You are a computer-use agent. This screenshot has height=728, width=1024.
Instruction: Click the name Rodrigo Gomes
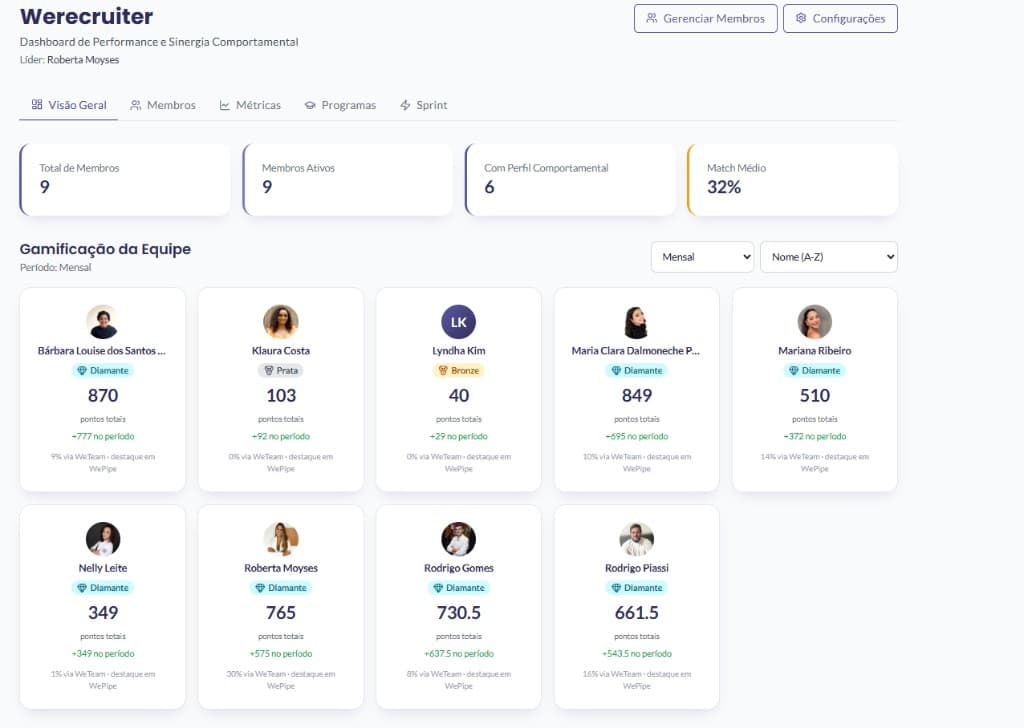tap(458, 568)
